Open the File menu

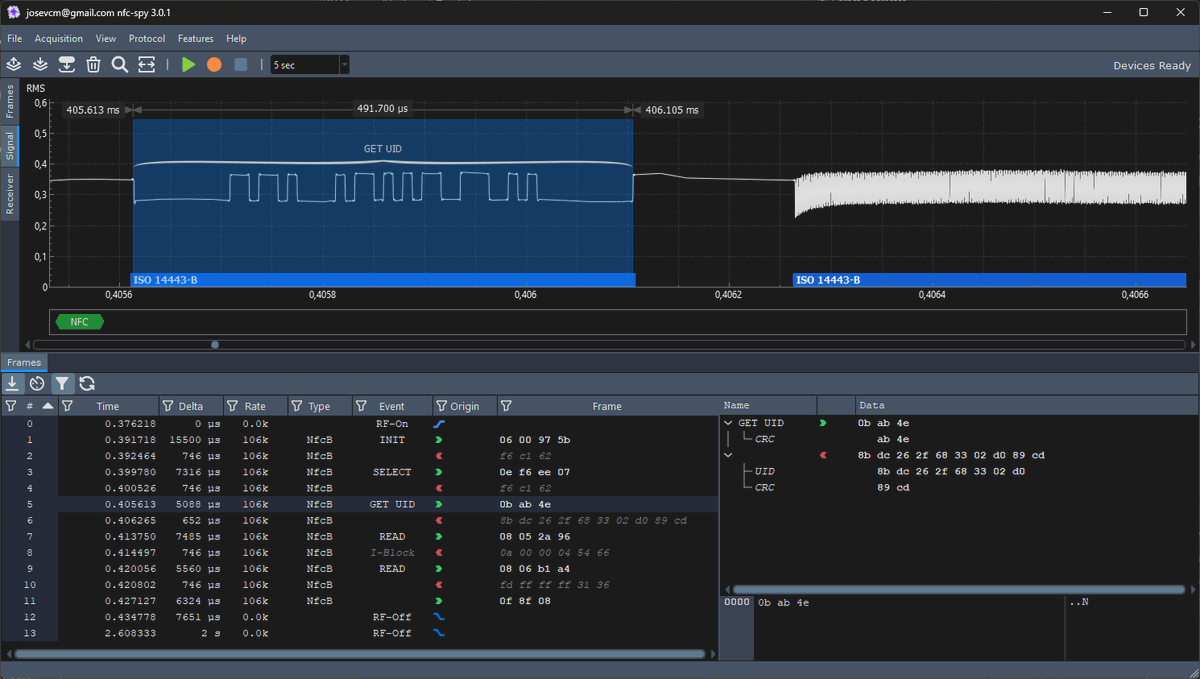click(x=14, y=39)
